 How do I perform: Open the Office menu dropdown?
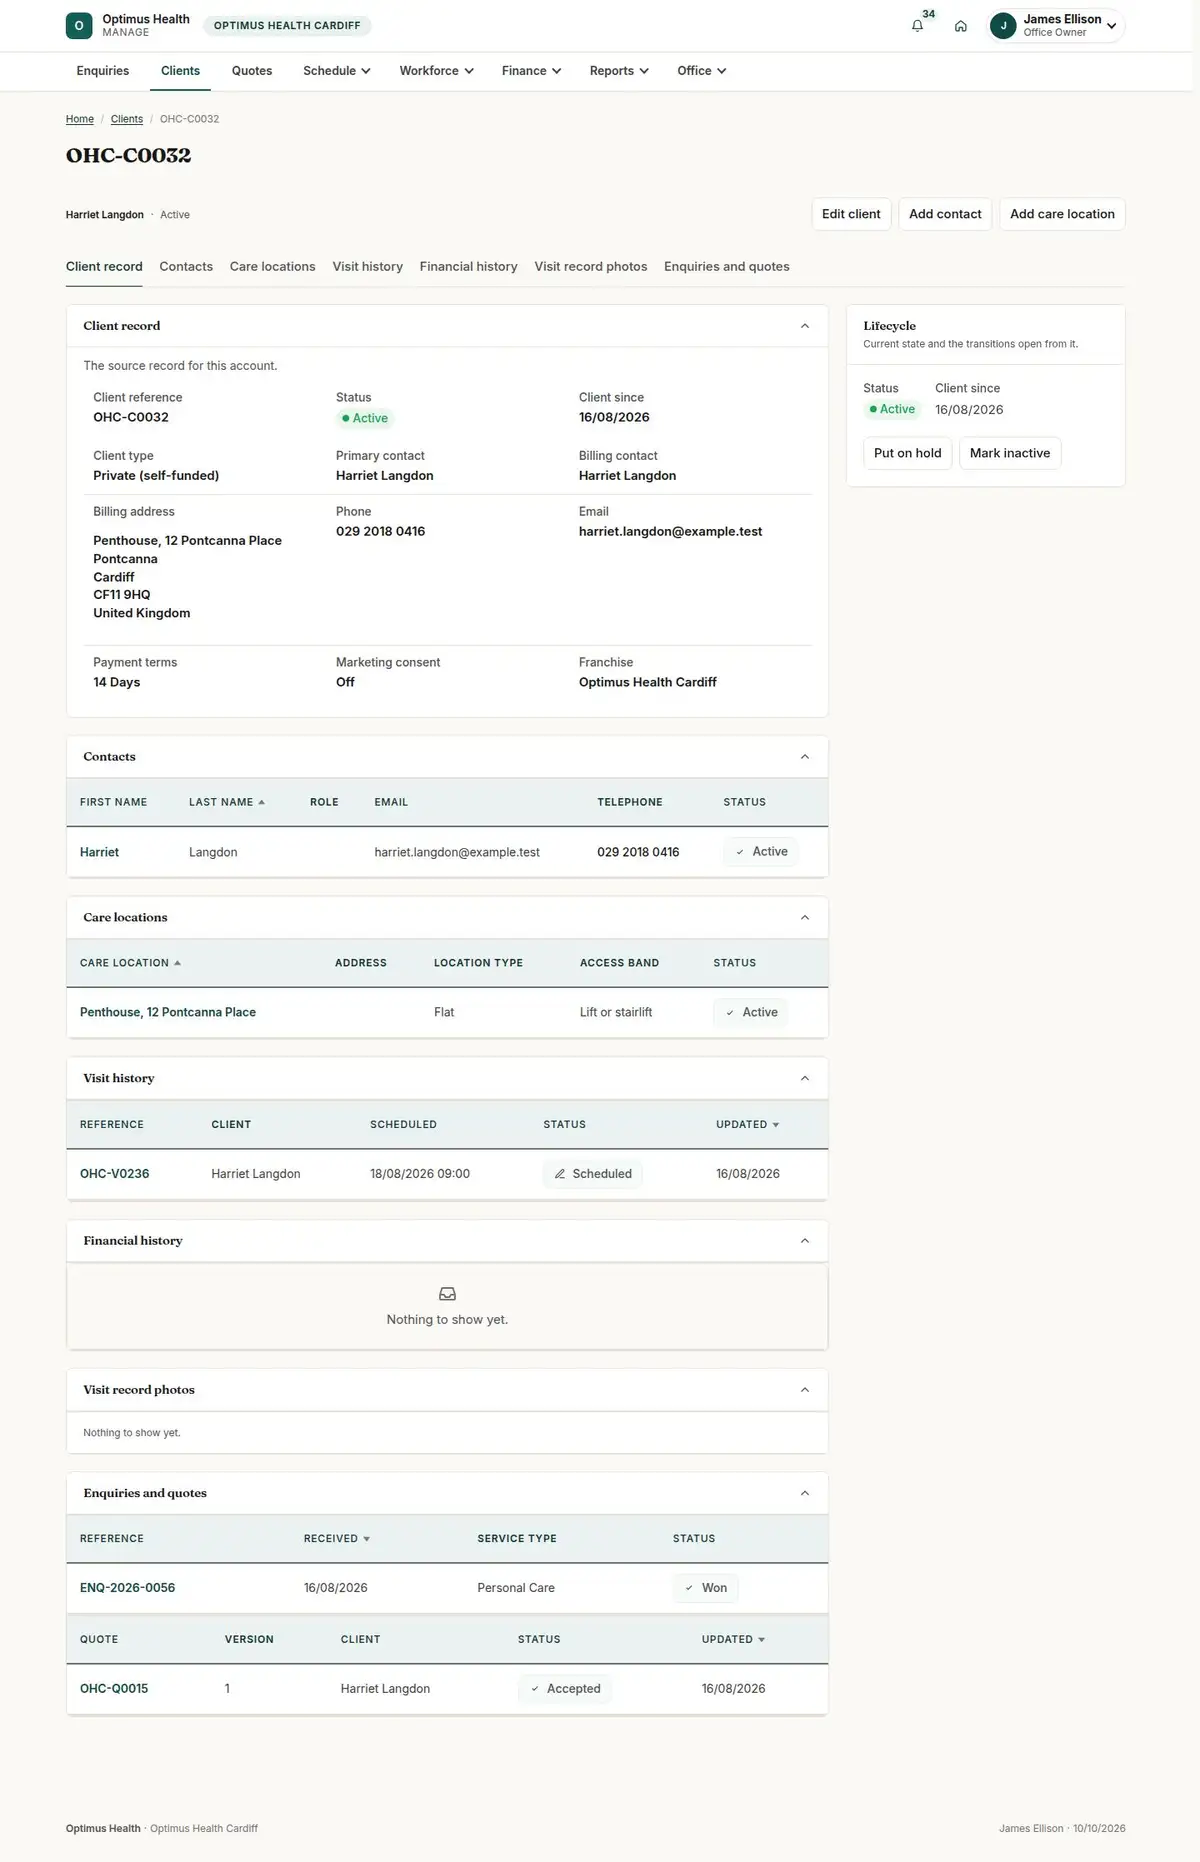coord(701,71)
